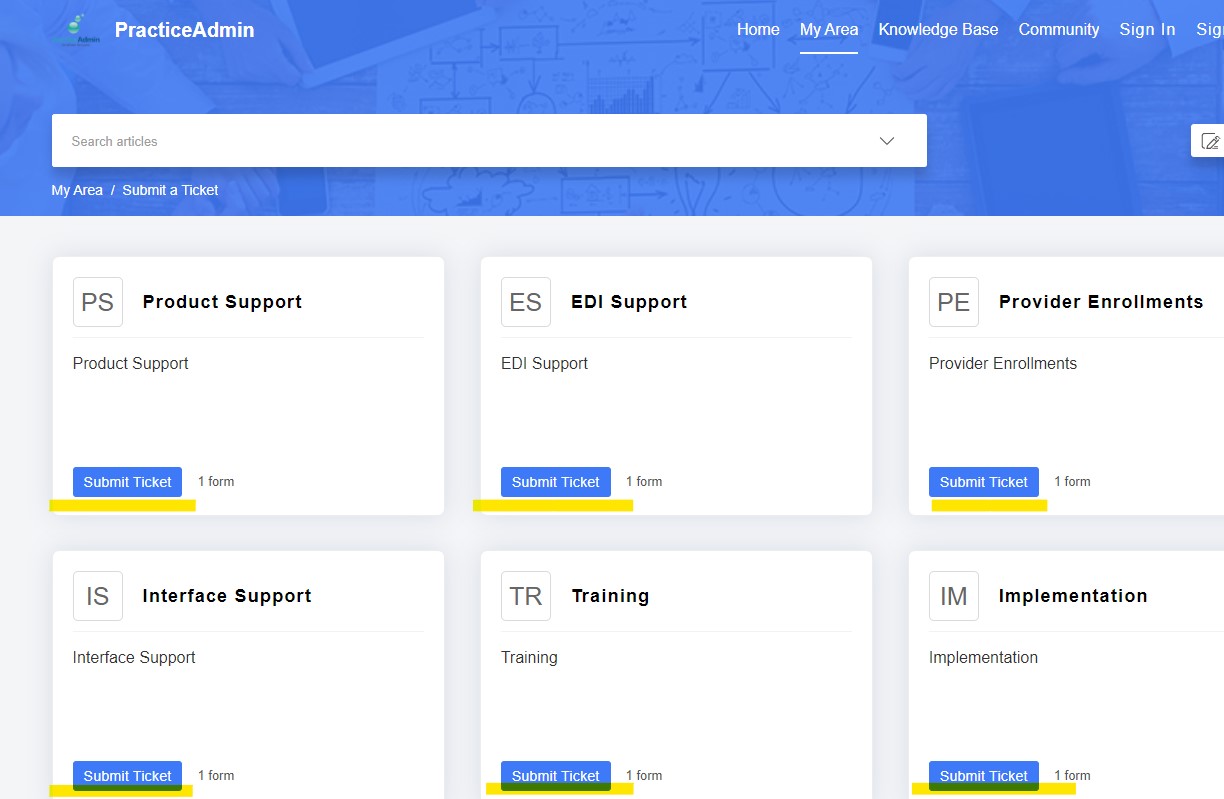Click '1 form' text in Interface Support card
Screen dimensions: 1224x799
tap(216, 776)
